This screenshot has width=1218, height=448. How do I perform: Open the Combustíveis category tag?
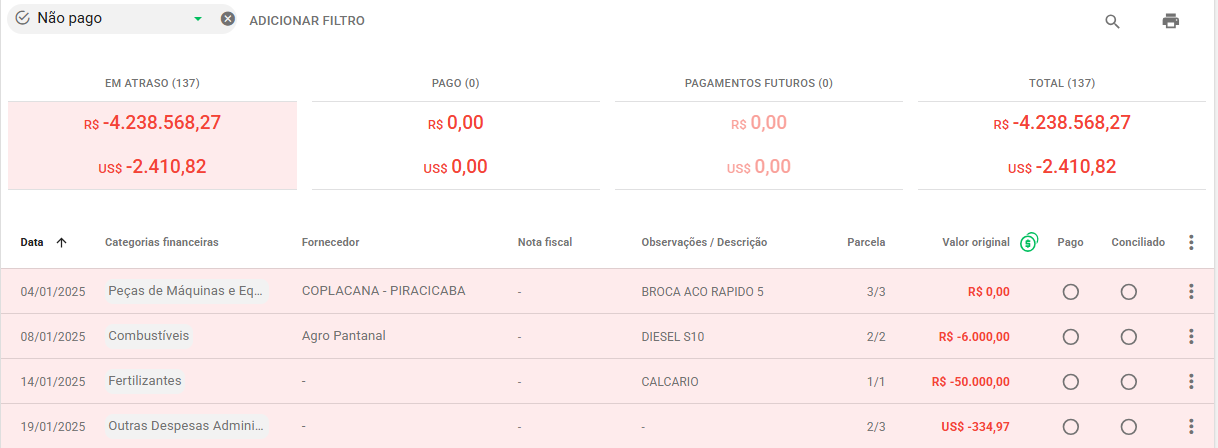click(x=149, y=336)
